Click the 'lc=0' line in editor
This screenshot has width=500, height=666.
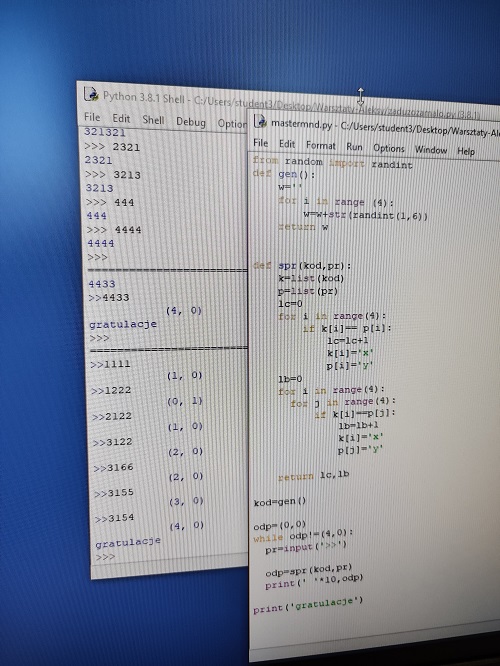click(290, 304)
